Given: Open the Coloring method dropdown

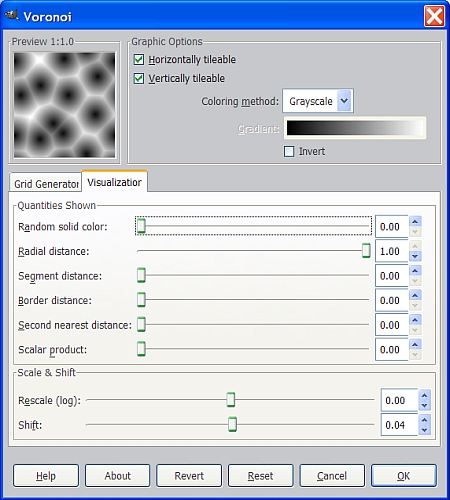Looking at the screenshot, I should click(318, 101).
